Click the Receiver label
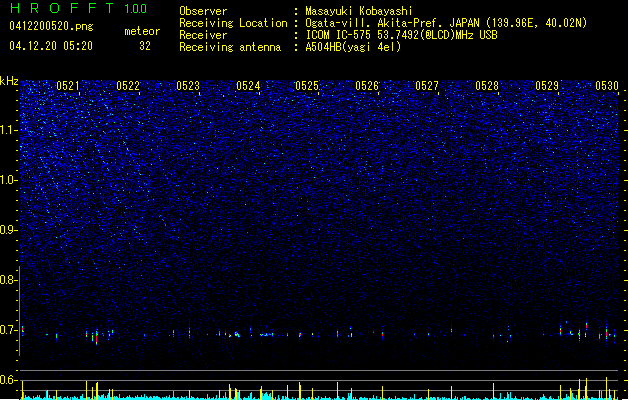 tap(203, 35)
